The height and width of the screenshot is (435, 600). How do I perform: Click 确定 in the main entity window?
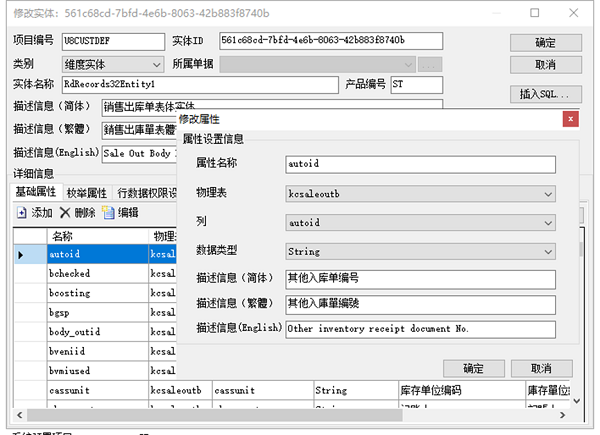pyautogui.click(x=546, y=42)
